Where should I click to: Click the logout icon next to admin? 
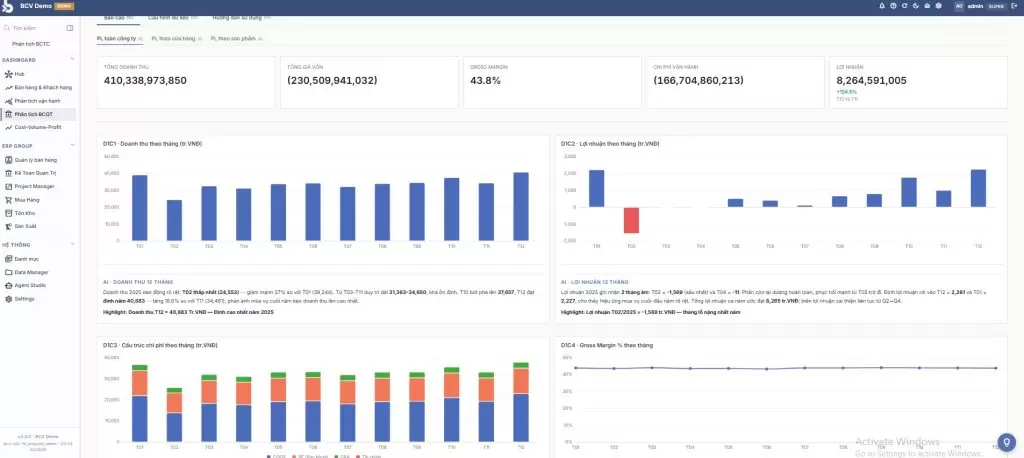tap(1013, 6)
